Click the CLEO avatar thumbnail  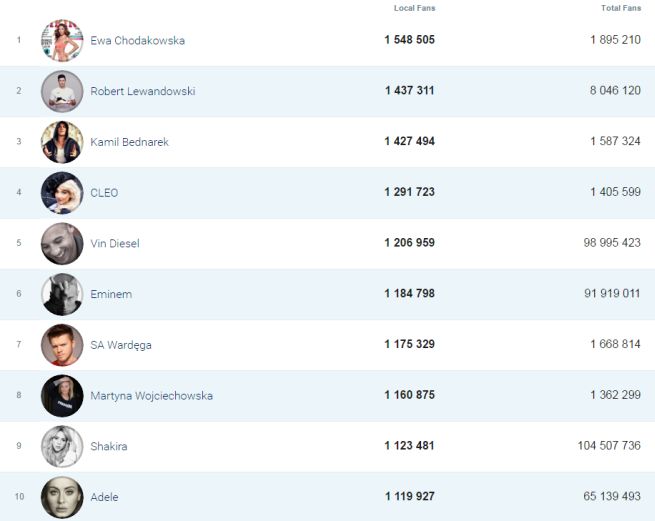pyautogui.click(x=62, y=193)
